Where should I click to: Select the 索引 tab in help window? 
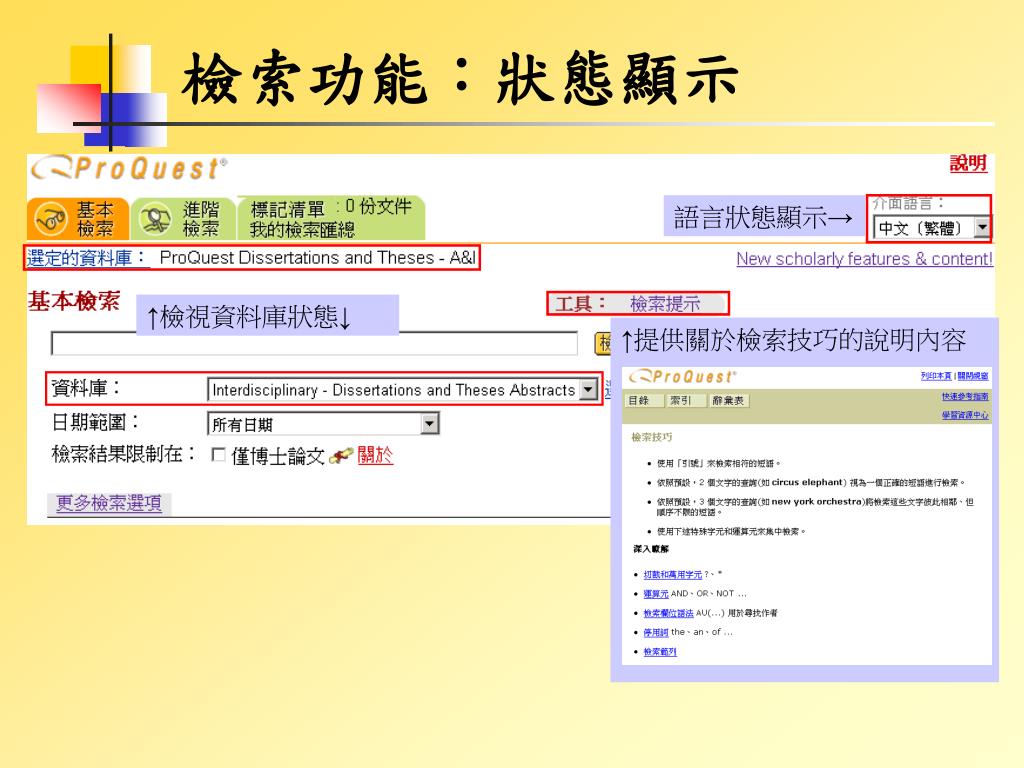[685, 400]
